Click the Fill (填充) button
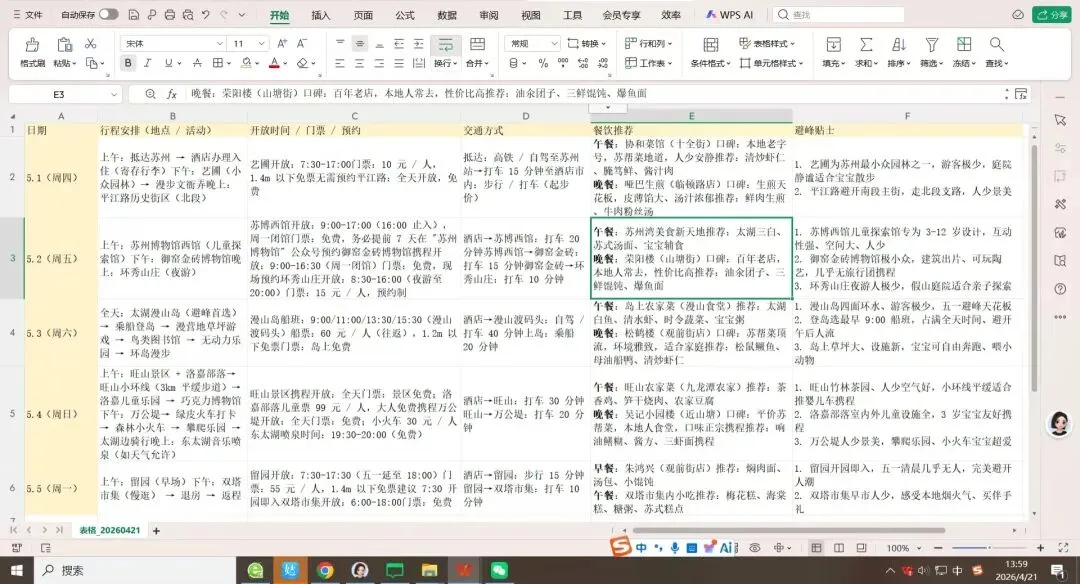 click(x=833, y=52)
